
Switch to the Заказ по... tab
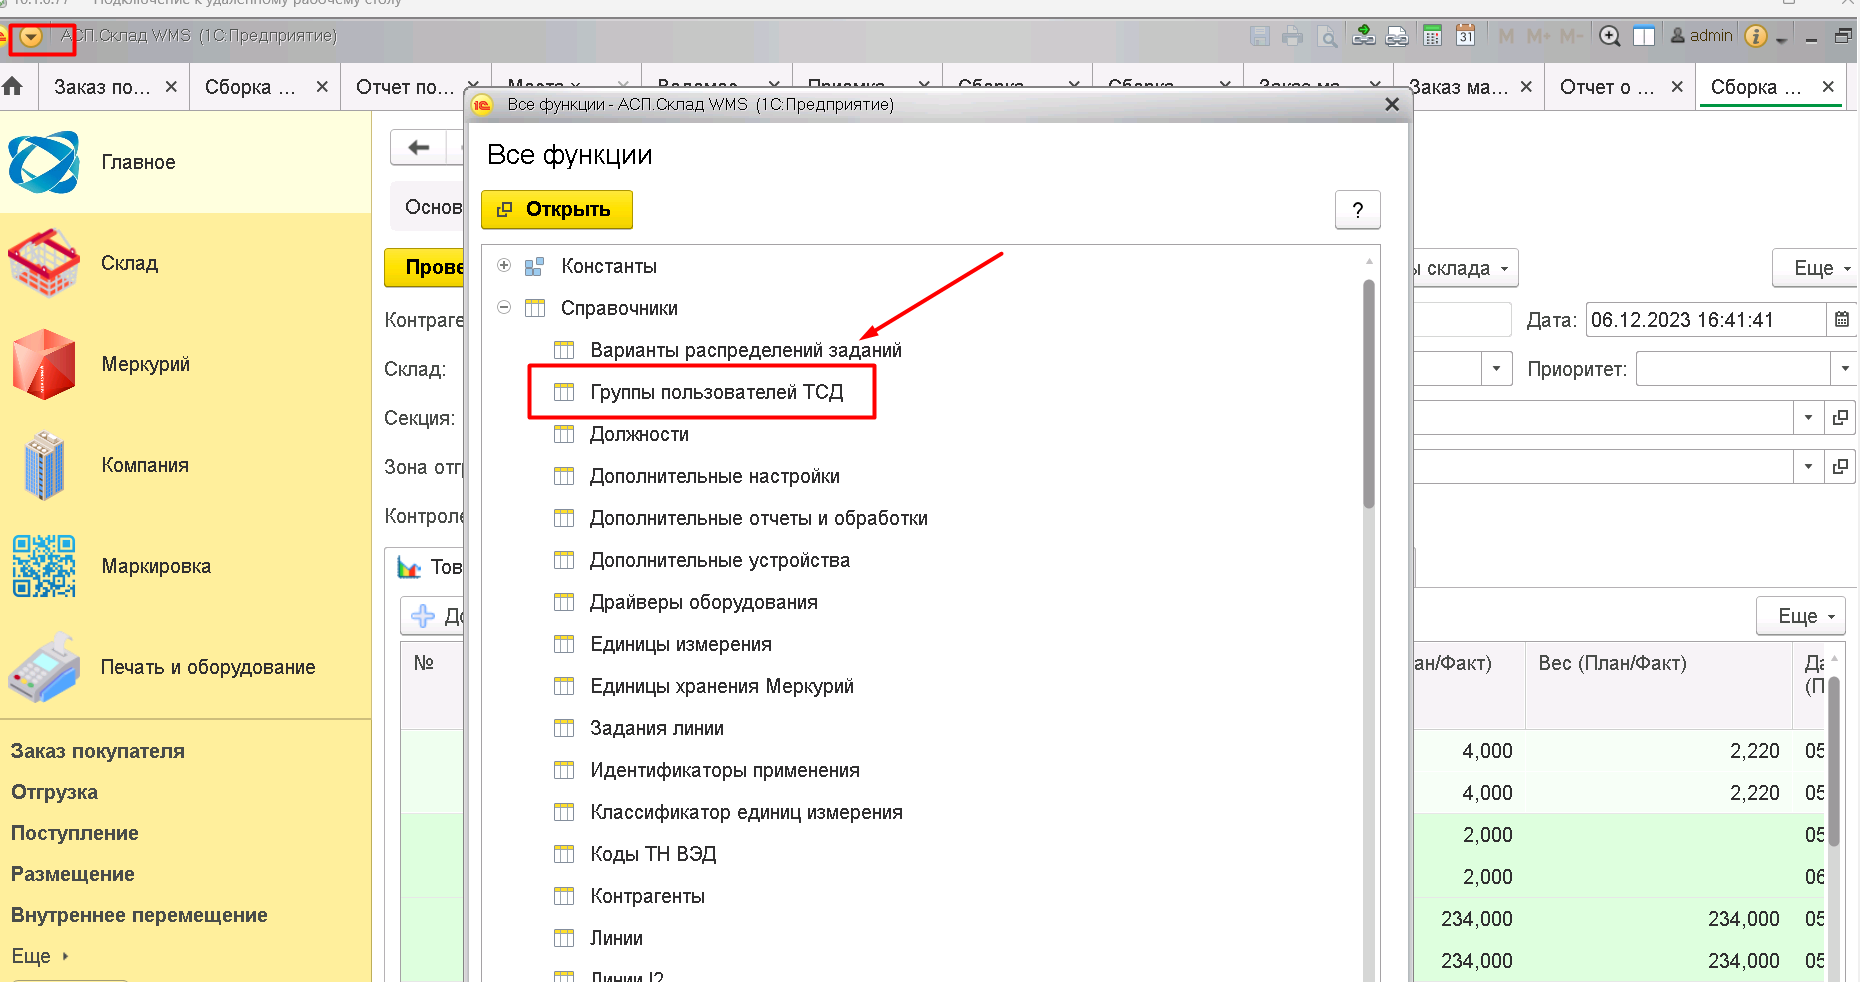[101, 87]
